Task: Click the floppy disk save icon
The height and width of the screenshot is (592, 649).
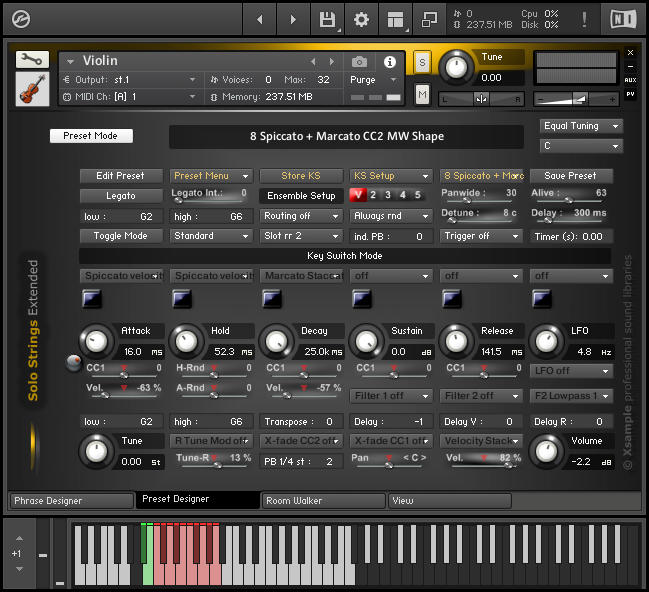Action: pyautogui.click(x=327, y=19)
